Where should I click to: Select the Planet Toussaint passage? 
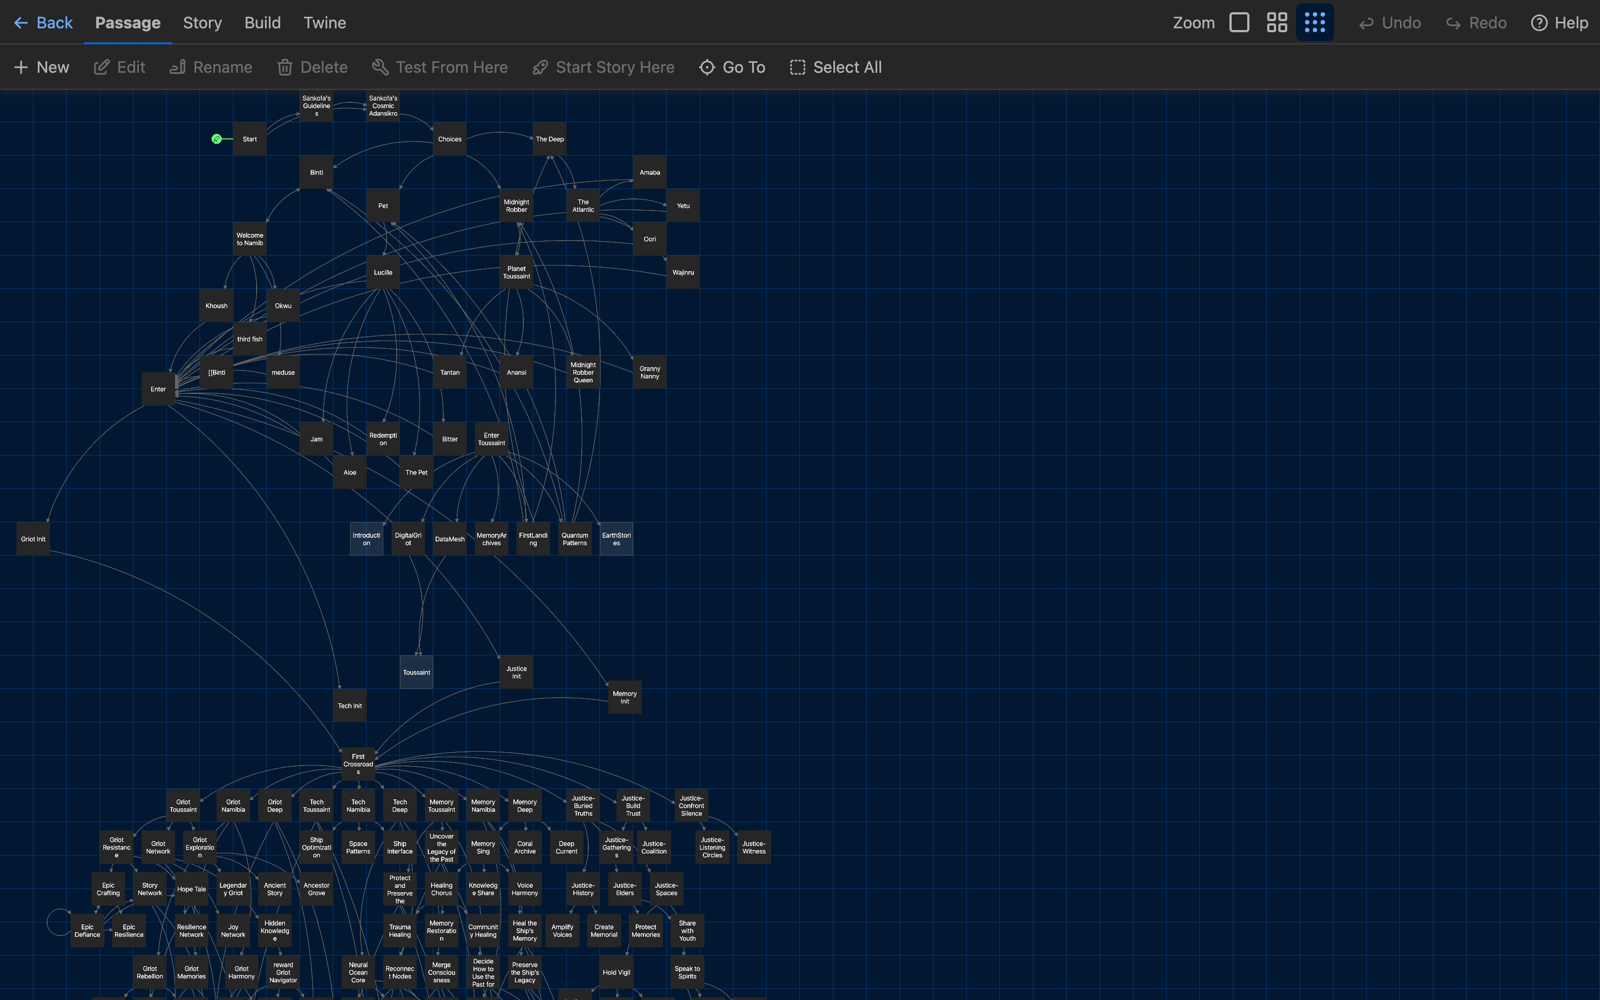517,272
